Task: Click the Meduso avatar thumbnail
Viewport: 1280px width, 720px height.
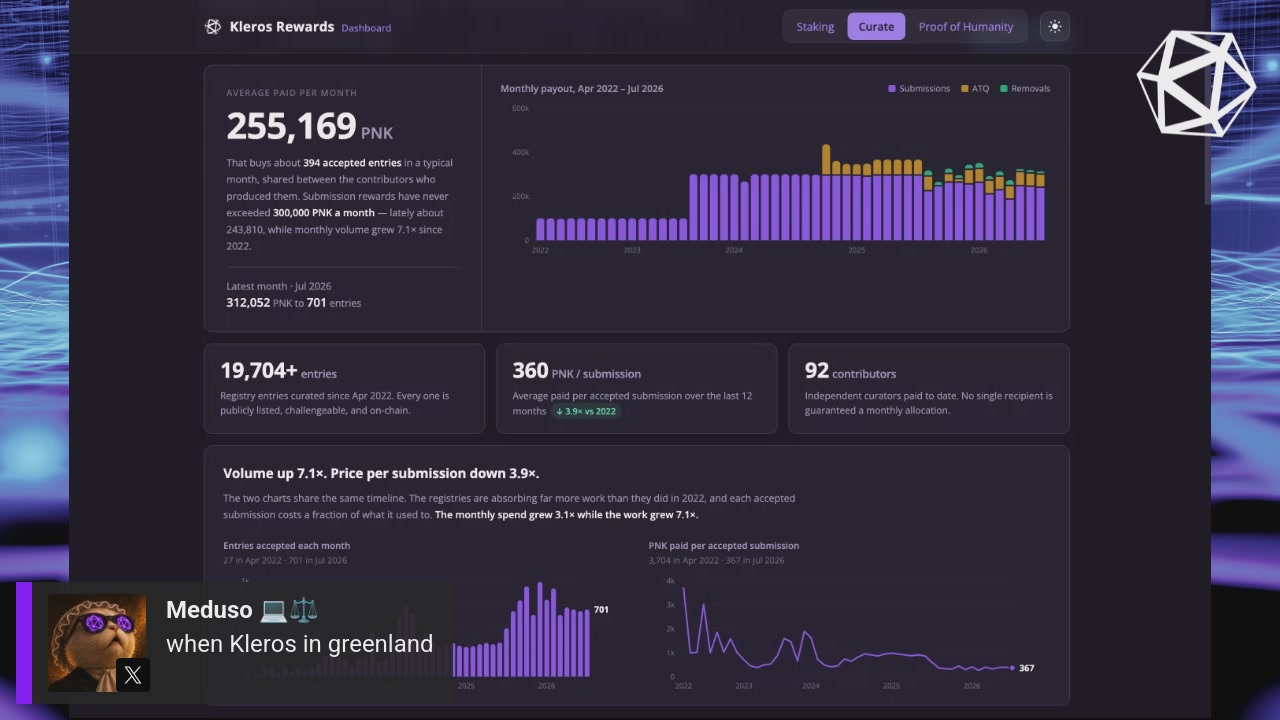Action: click(97, 643)
